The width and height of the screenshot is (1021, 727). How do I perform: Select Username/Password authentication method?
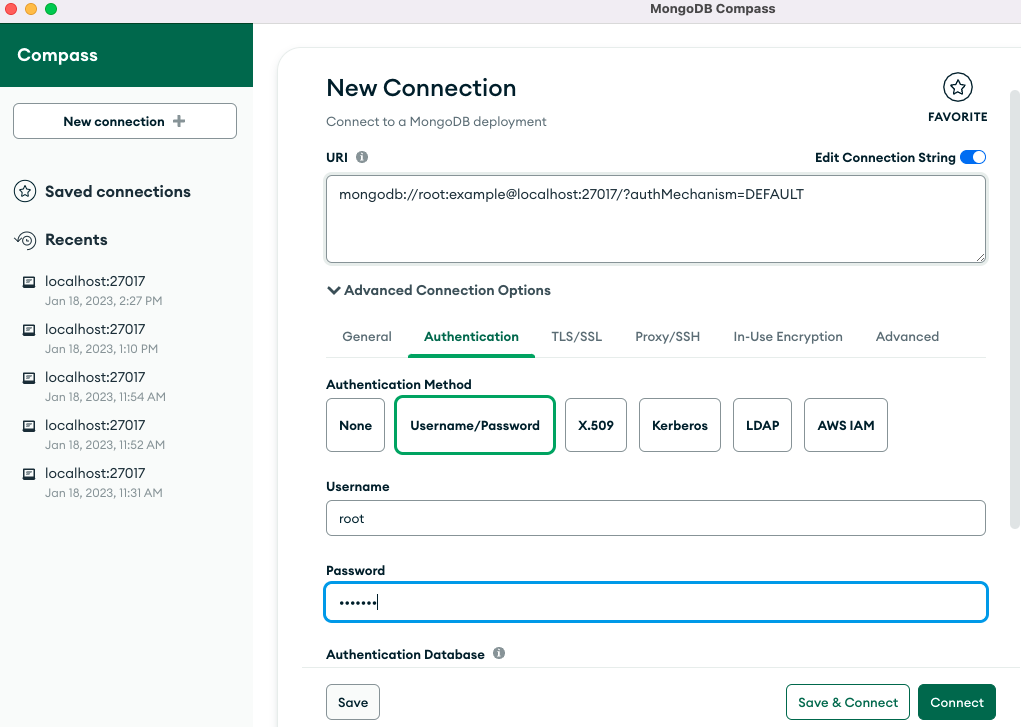tap(475, 425)
